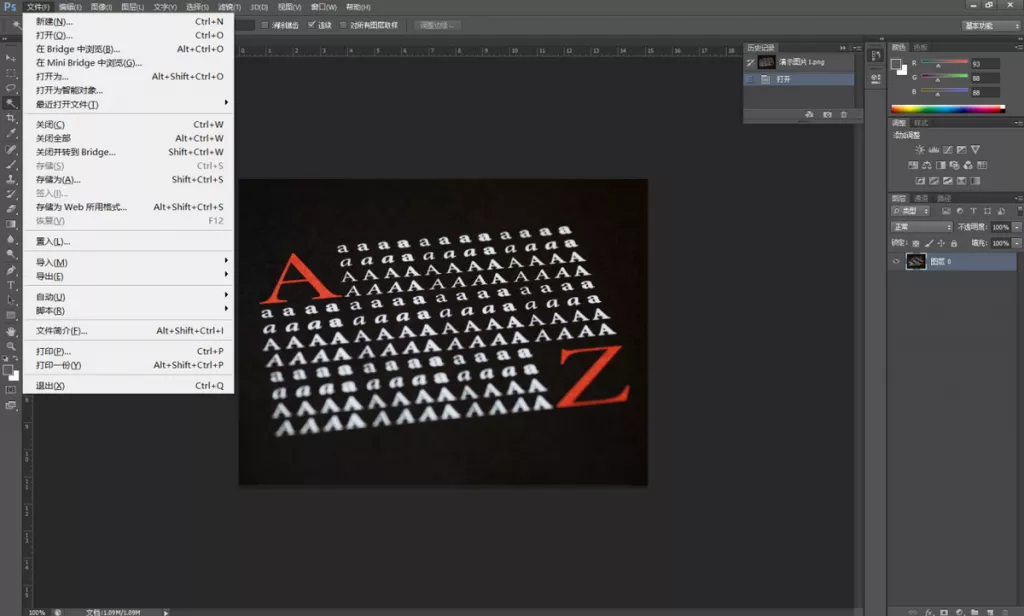The image size is (1024, 616).
Task: Open the 基本功能 workspace dropdown
Action: click(991, 25)
